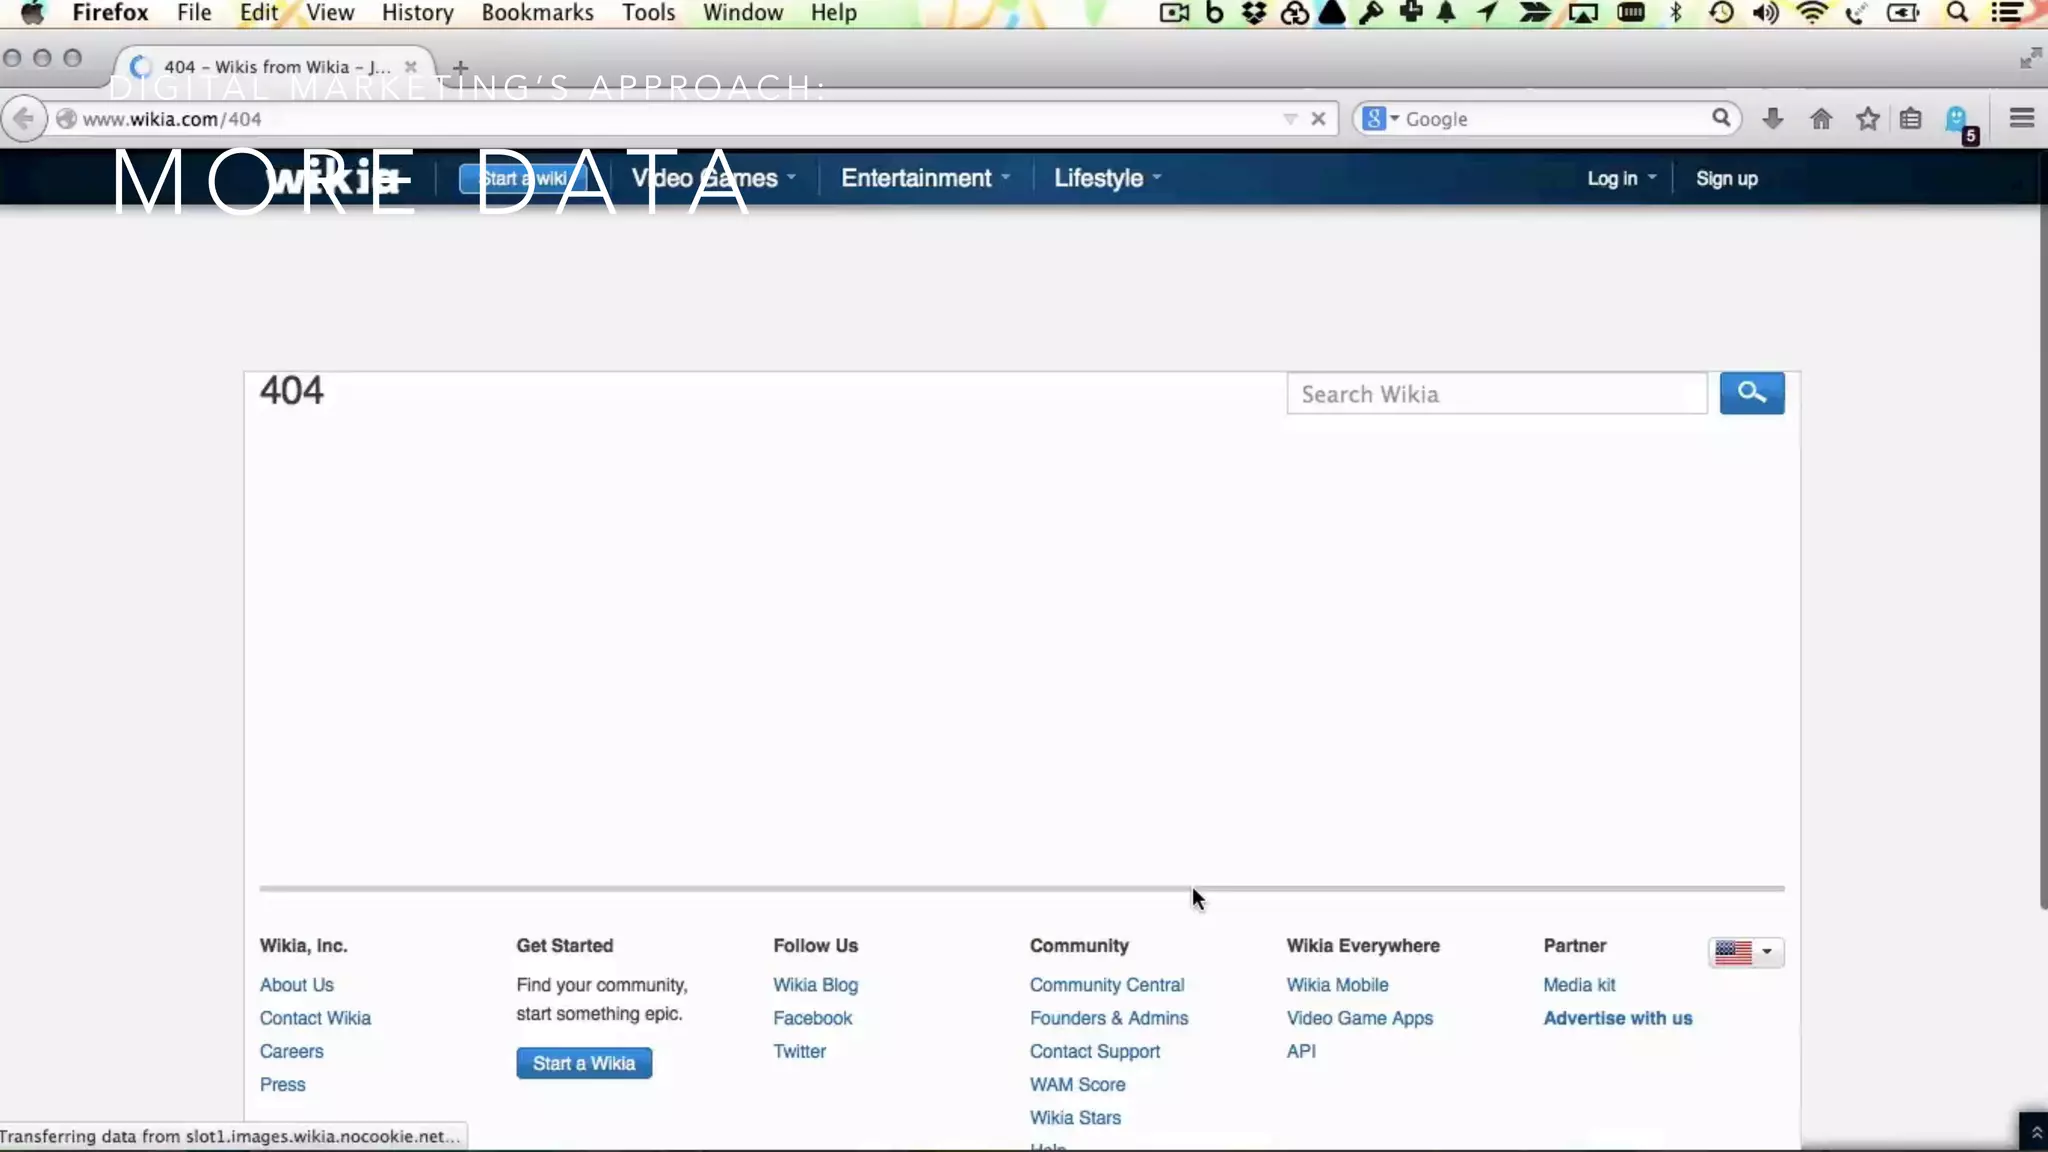The height and width of the screenshot is (1152, 2048).
Task: Open the Firefox hamburger menu
Action: point(2022,119)
